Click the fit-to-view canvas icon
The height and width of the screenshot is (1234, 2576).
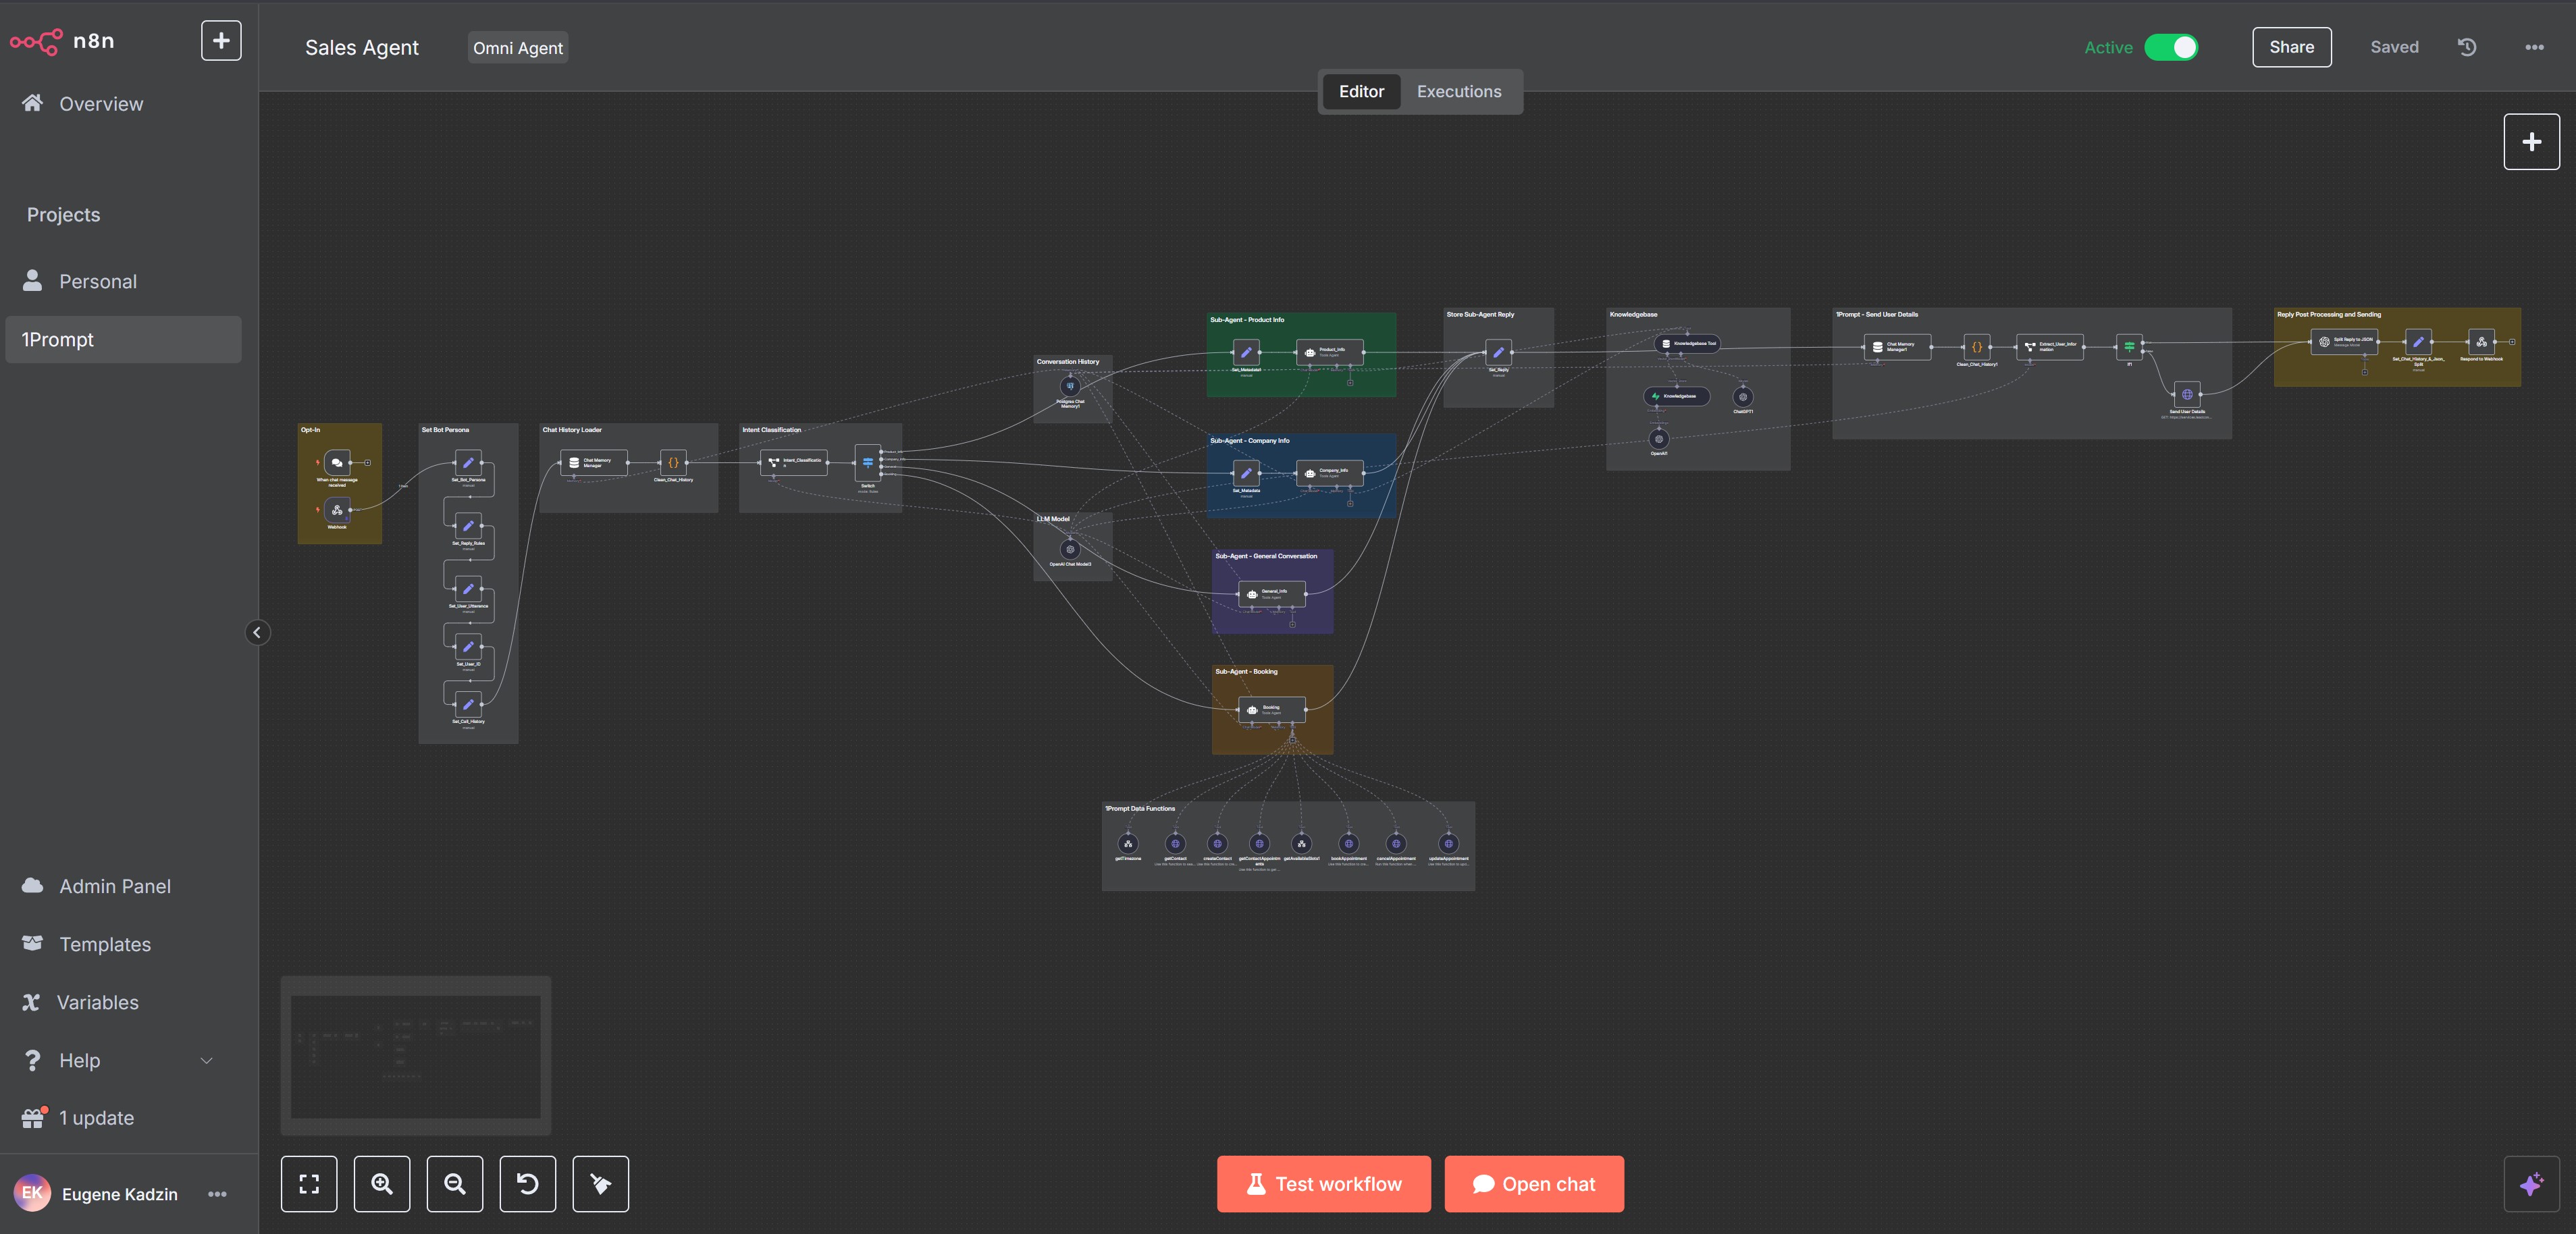(x=309, y=1184)
